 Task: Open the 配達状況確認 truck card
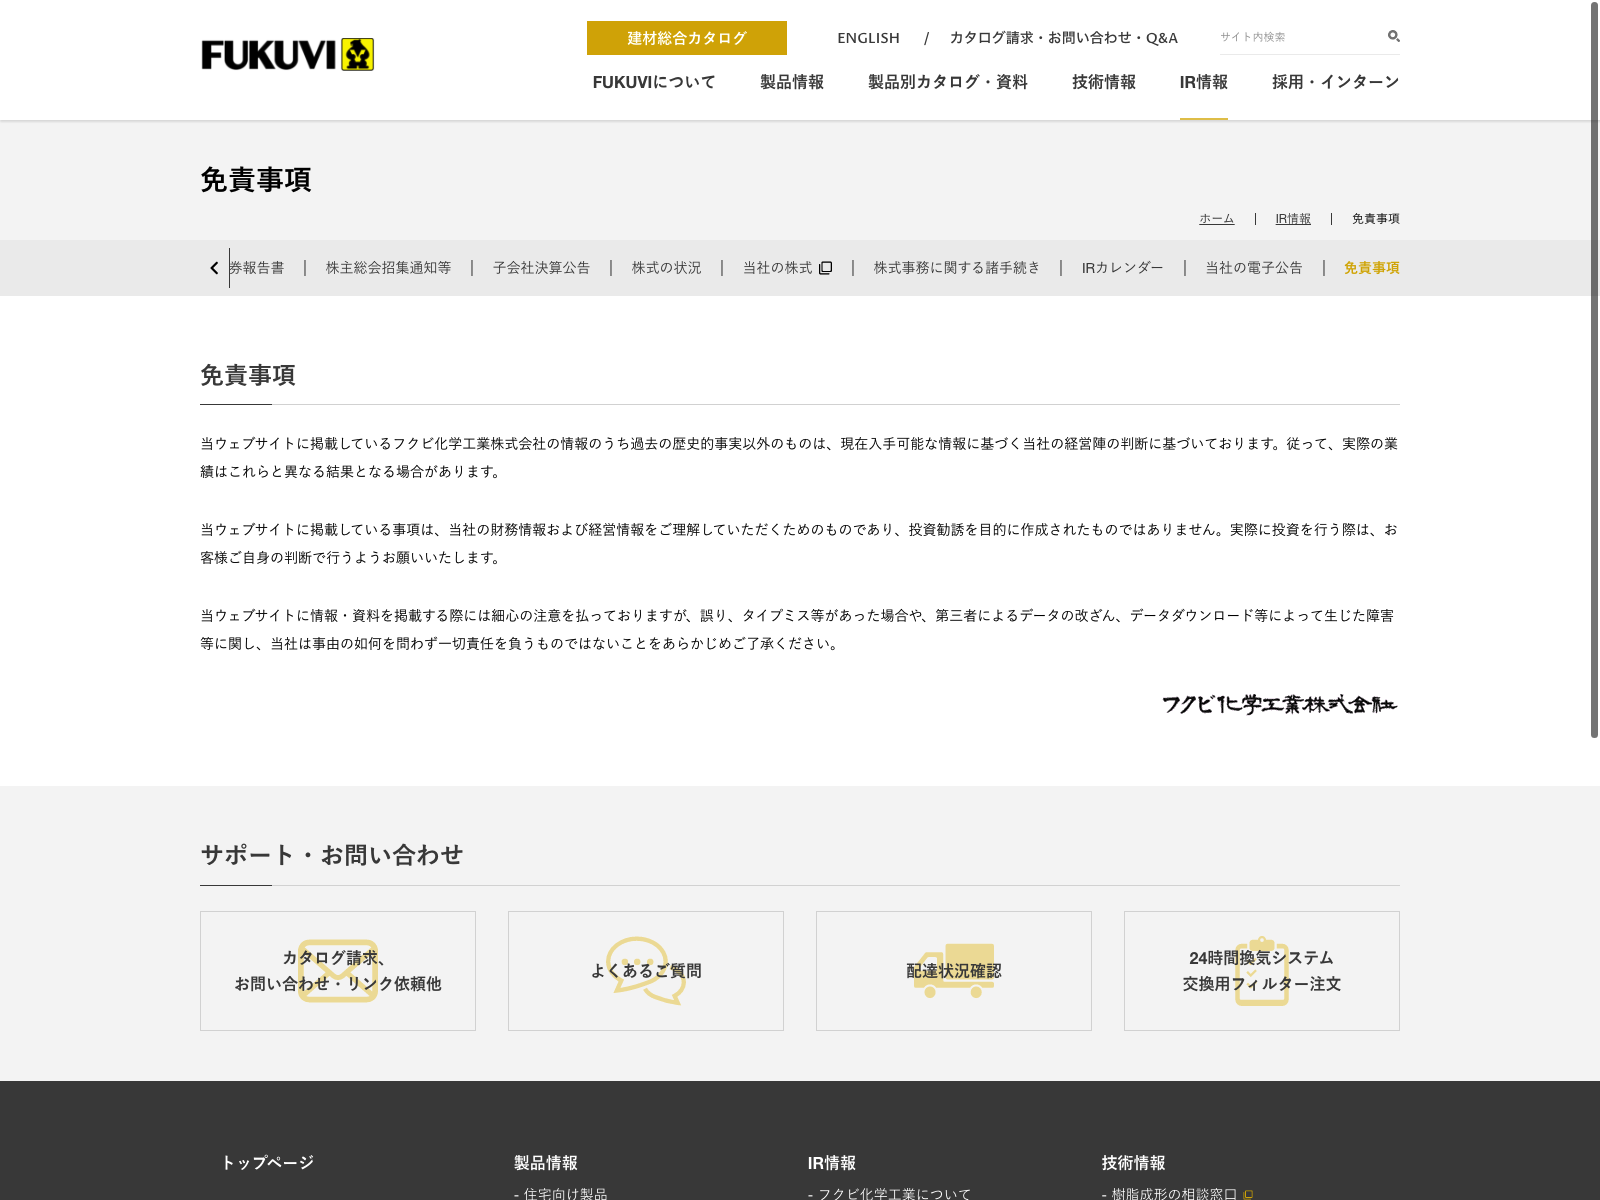tap(954, 971)
